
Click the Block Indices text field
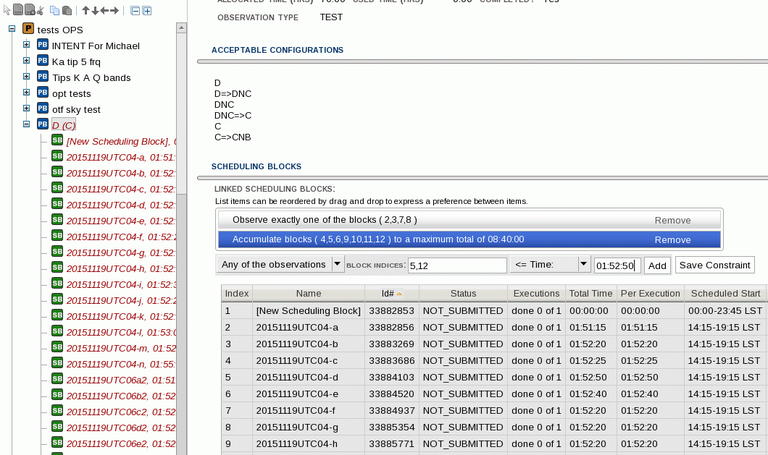[456, 265]
